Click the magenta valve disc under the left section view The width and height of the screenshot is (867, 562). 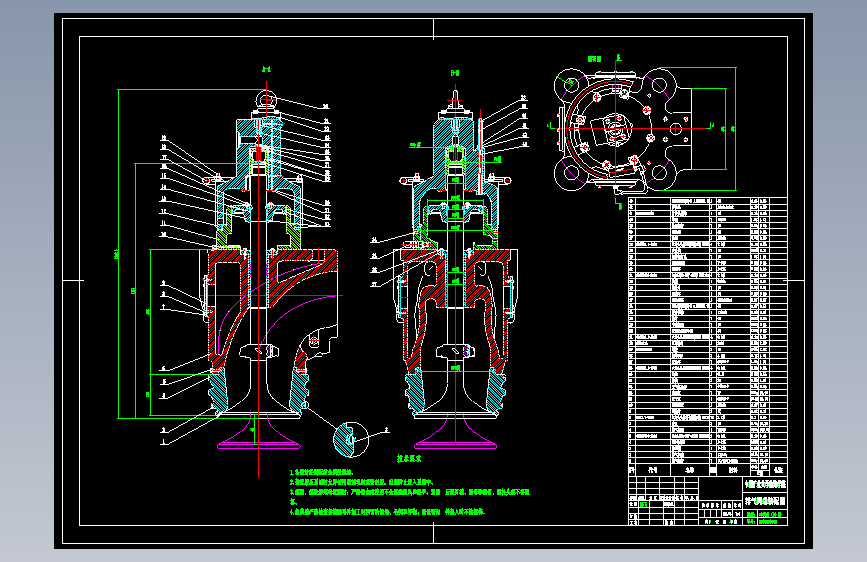[259, 431]
